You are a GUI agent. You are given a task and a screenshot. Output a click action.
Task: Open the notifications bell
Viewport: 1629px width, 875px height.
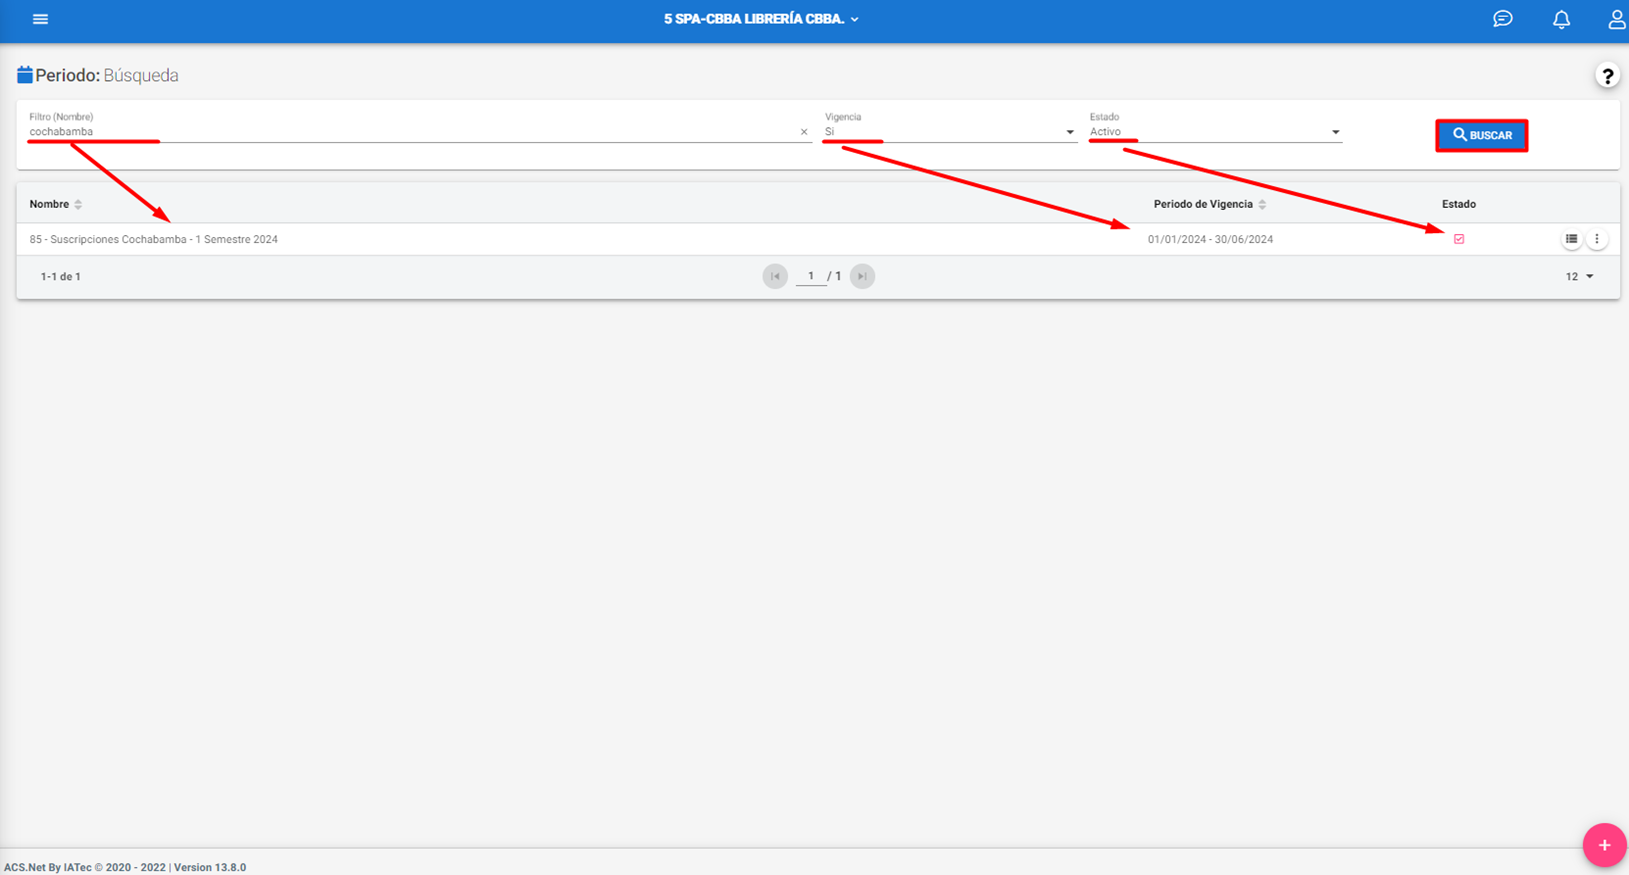[1561, 19]
